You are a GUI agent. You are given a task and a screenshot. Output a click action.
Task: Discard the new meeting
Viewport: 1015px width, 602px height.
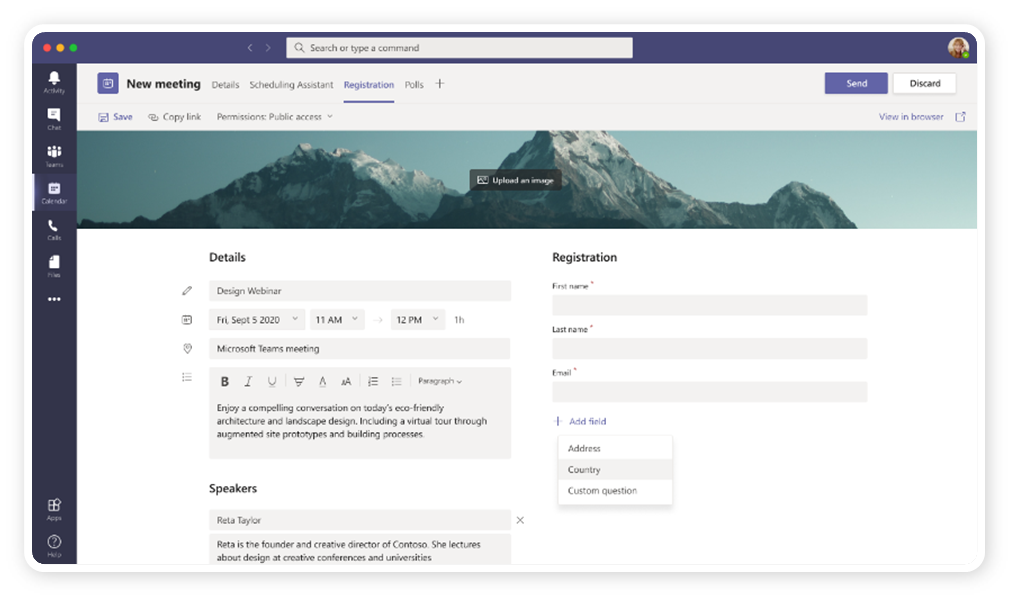[x=924, y=84]
